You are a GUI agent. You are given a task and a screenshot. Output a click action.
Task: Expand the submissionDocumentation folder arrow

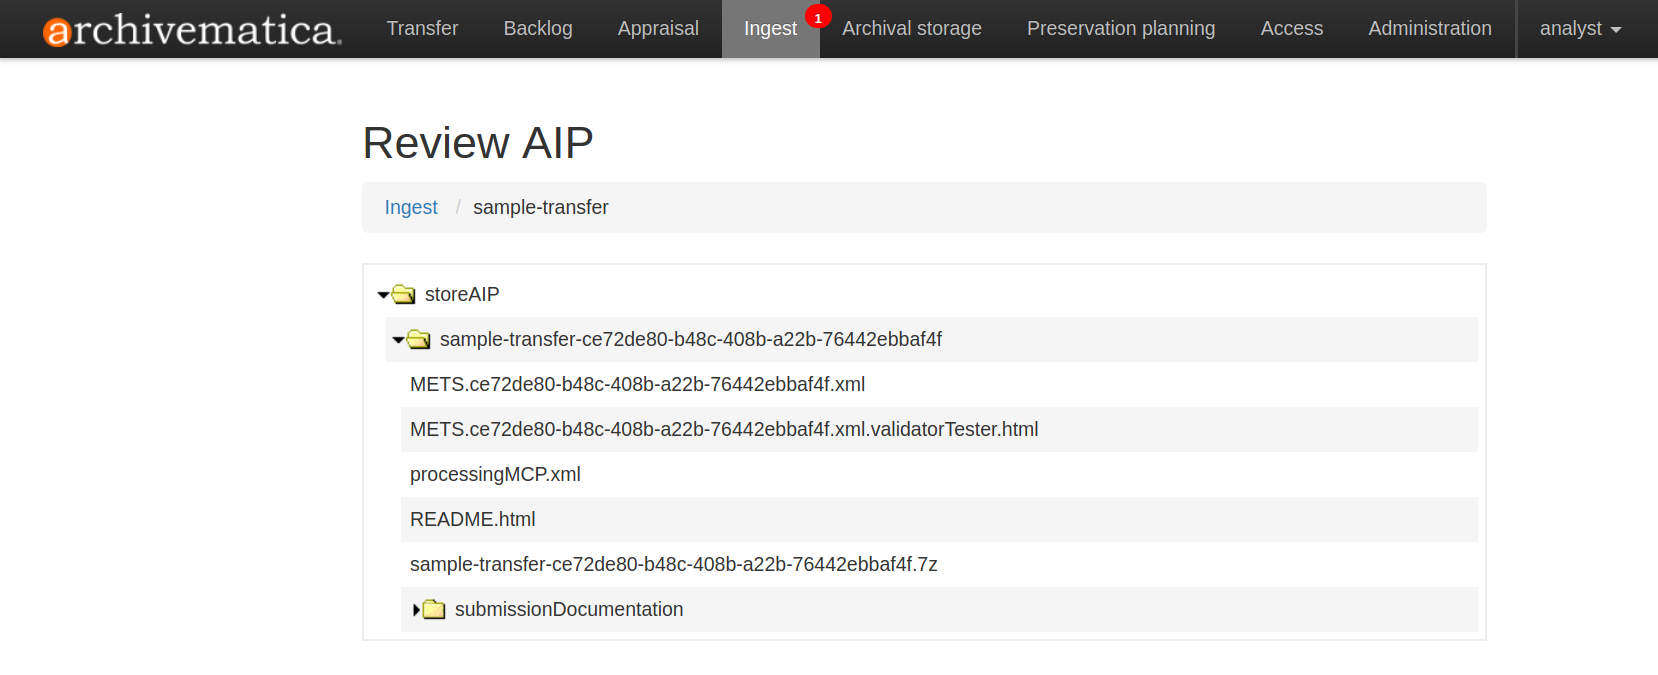point(416,609)
